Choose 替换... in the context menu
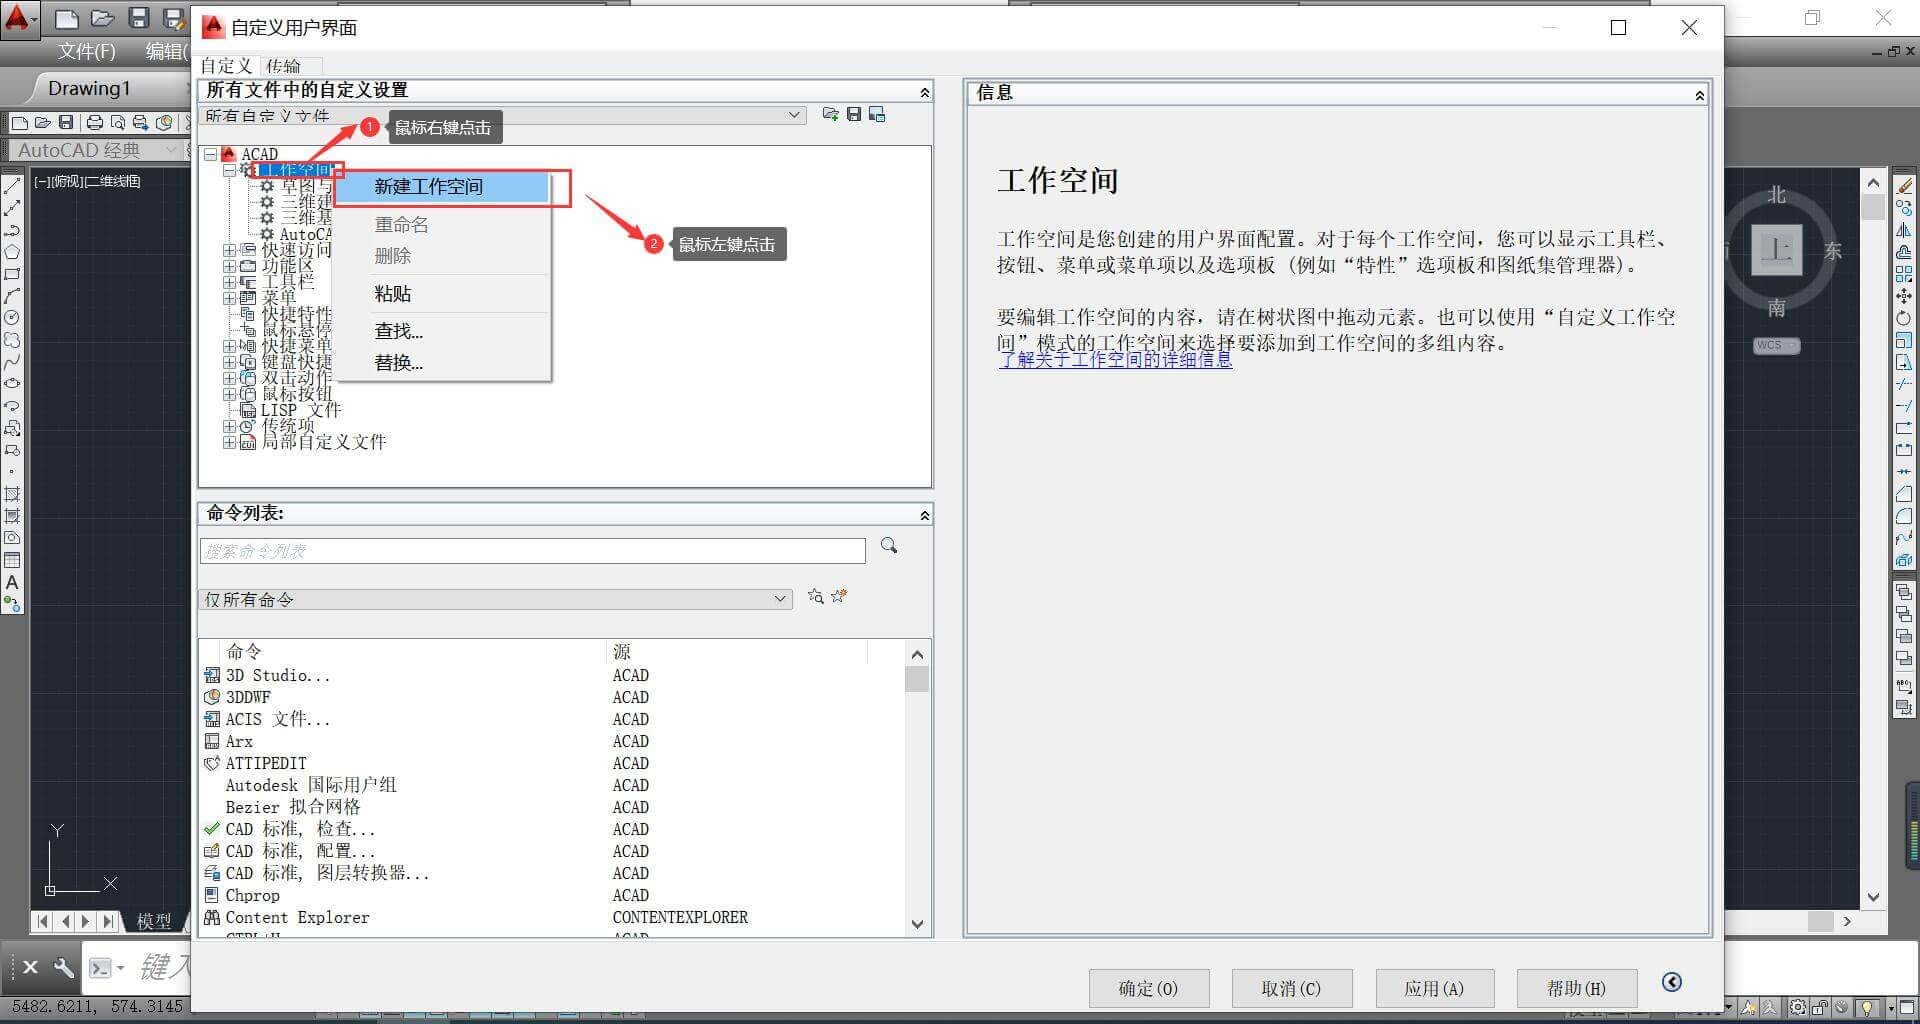 441,363
